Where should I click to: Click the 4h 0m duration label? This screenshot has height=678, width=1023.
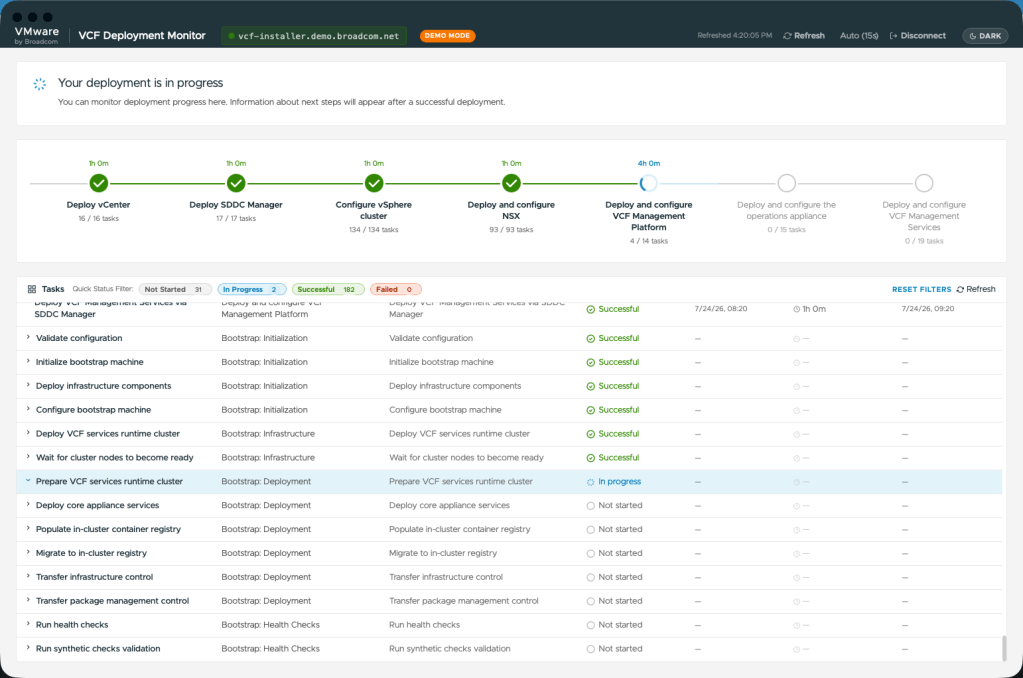tap(649, 163)
